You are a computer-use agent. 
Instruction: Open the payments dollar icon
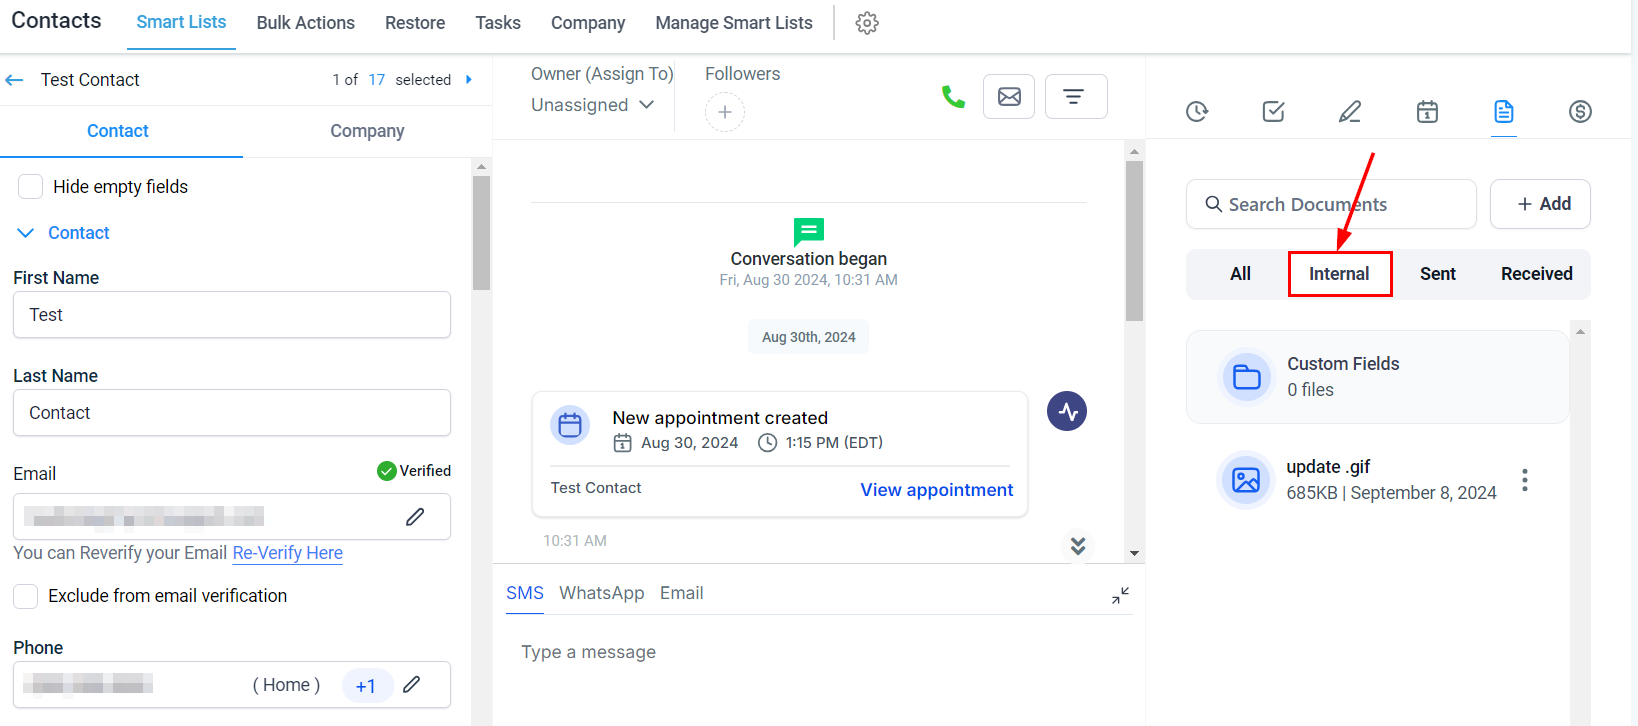tap(1580, 111)
